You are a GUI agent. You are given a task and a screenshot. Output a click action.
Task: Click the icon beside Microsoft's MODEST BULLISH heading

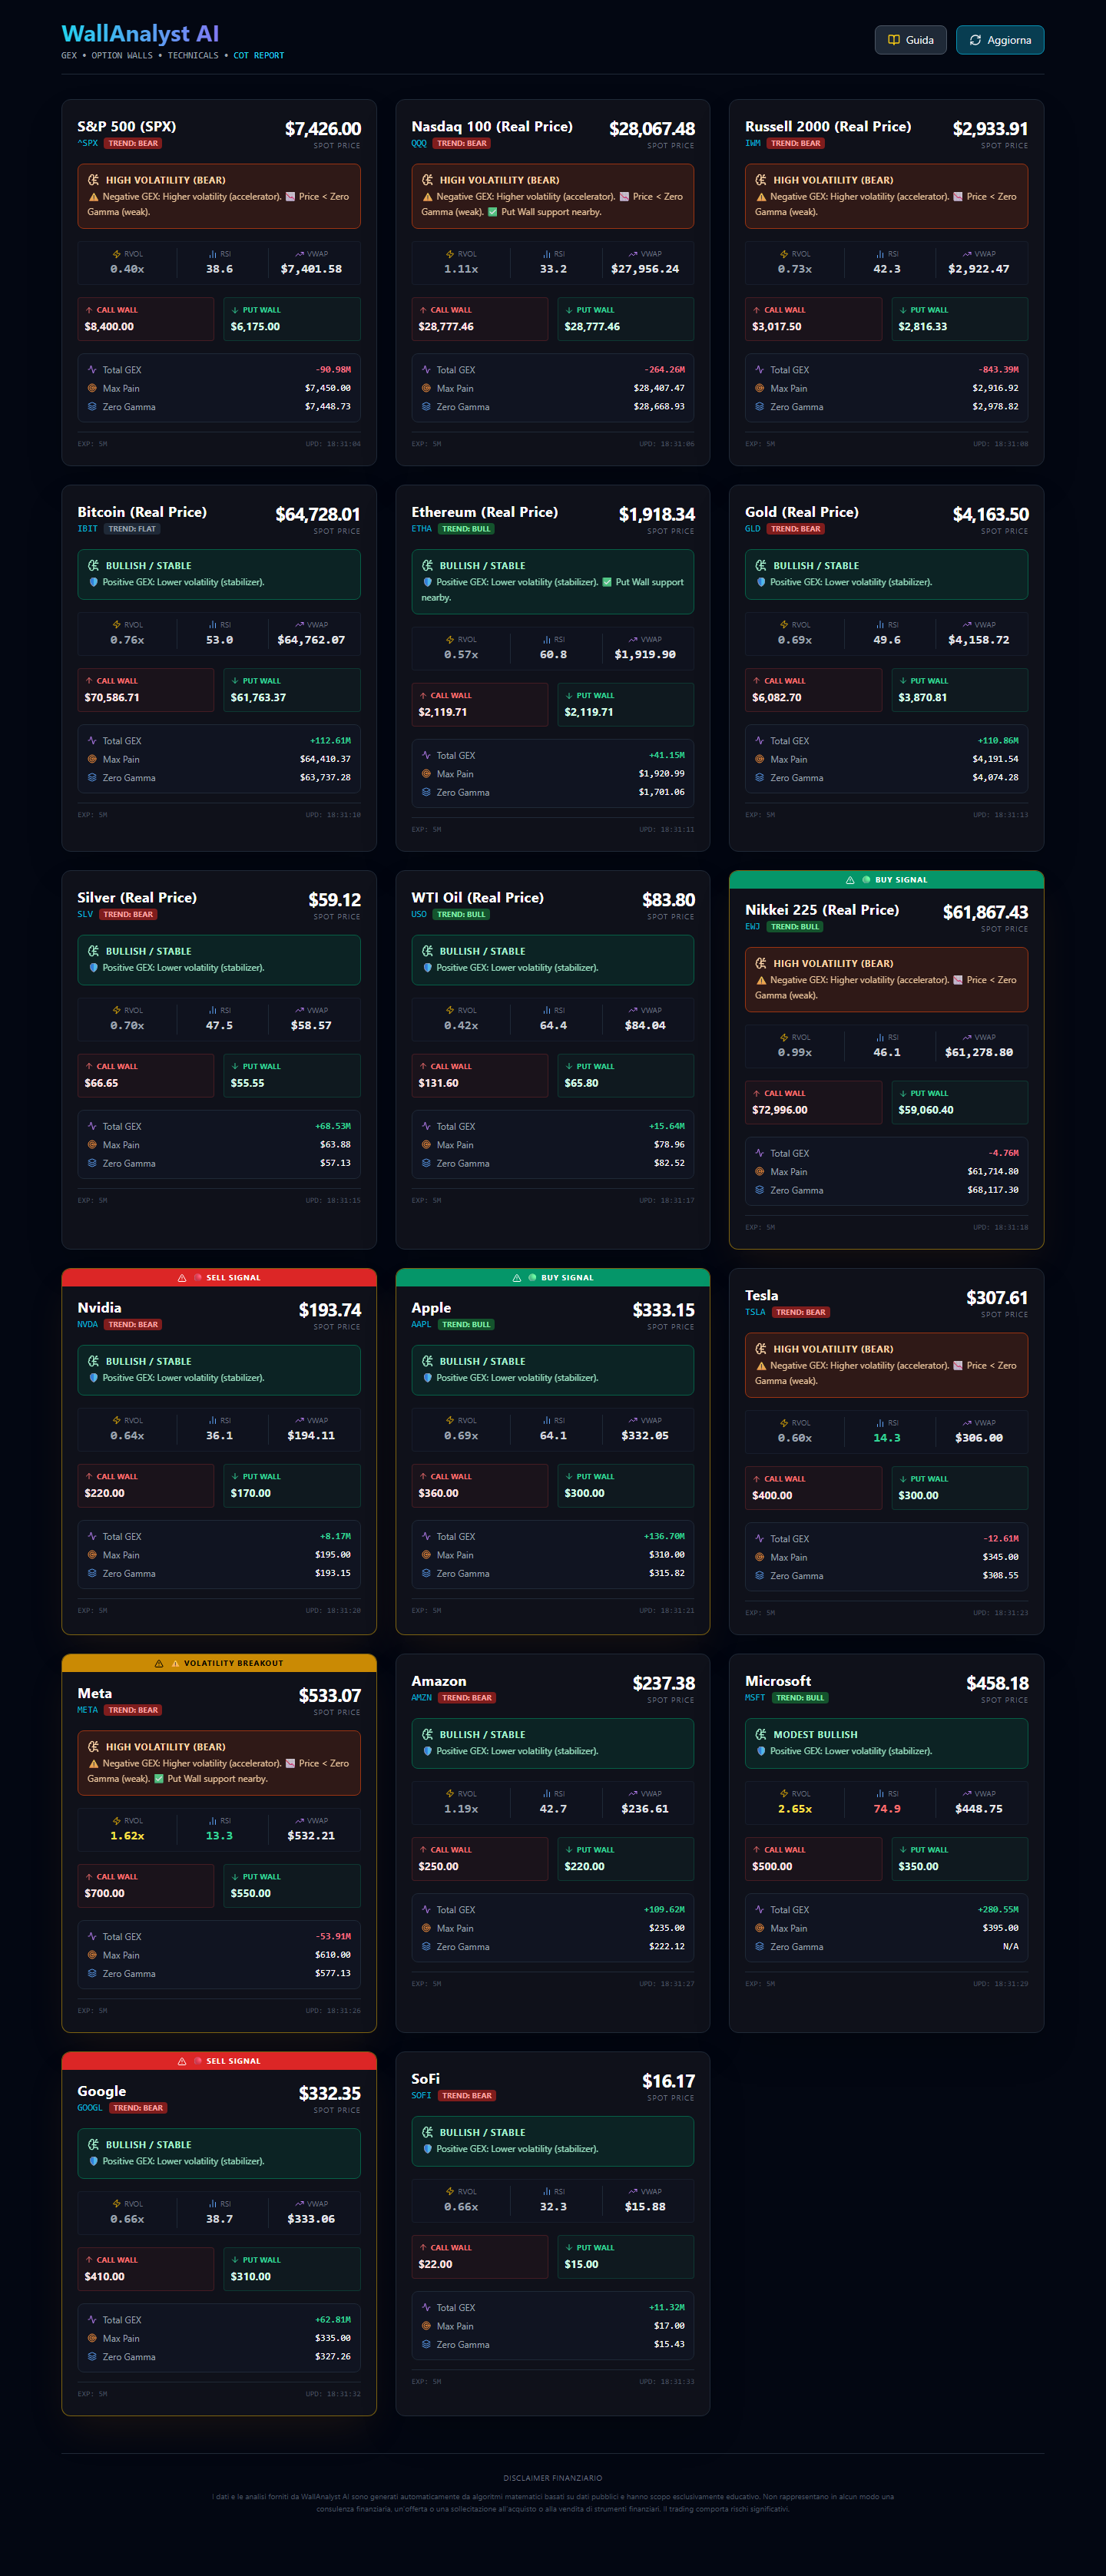[761, 1735]
